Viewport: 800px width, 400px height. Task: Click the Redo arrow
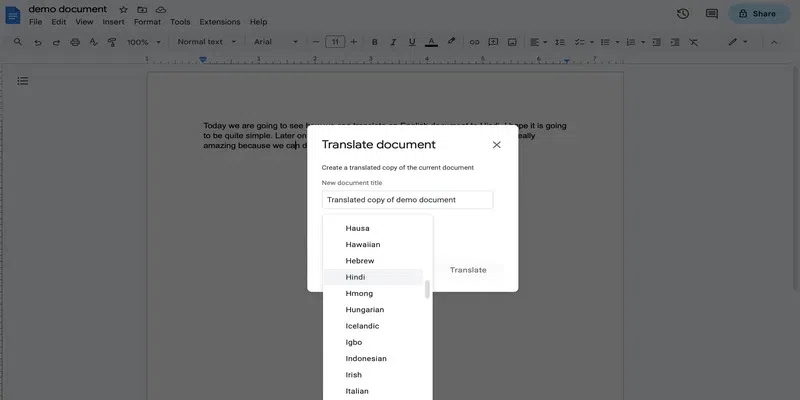point(56,42)
